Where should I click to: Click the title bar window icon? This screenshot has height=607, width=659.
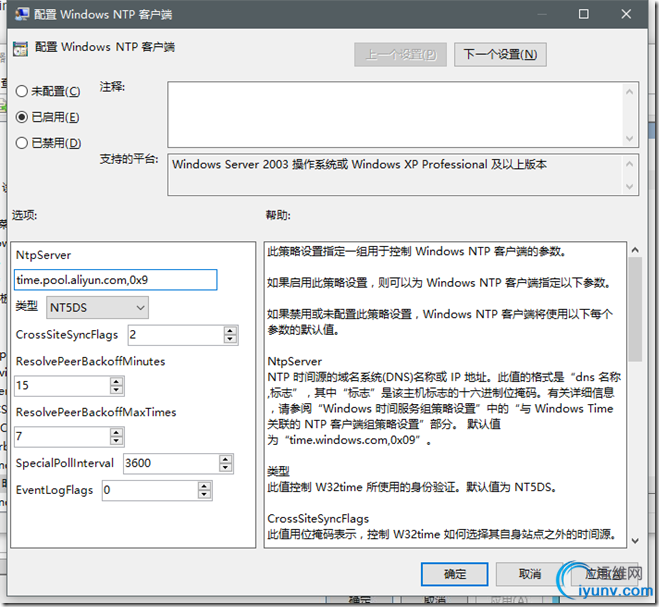pyautogui.click(x=21, y=14)
